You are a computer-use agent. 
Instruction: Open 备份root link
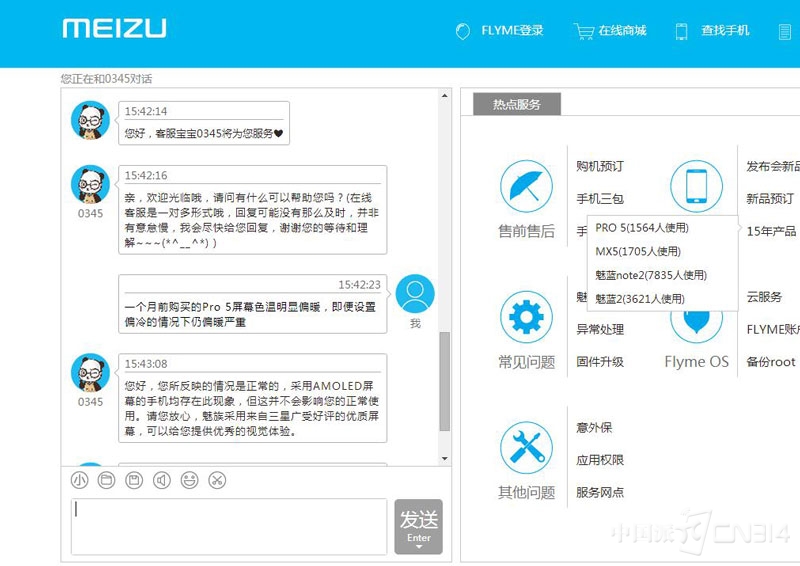coord(771,362)
